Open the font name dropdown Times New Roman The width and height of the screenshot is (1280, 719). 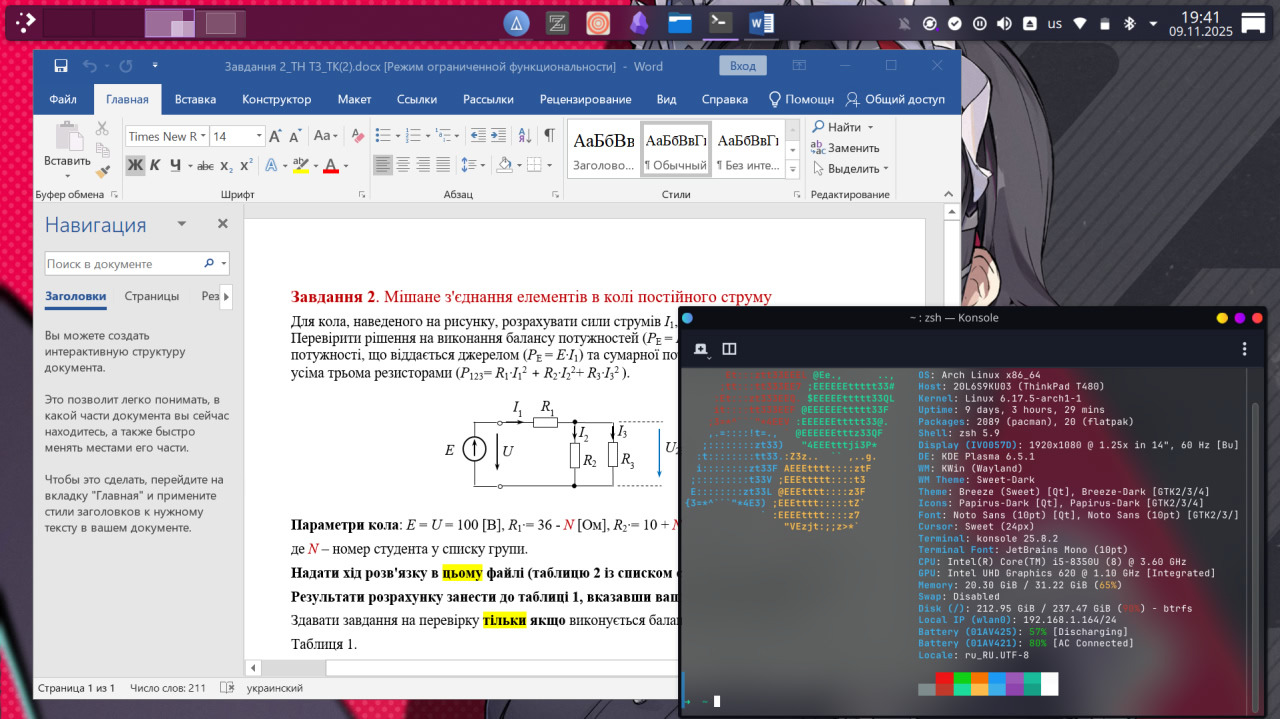pyautogui.click(x=203, y=136)
